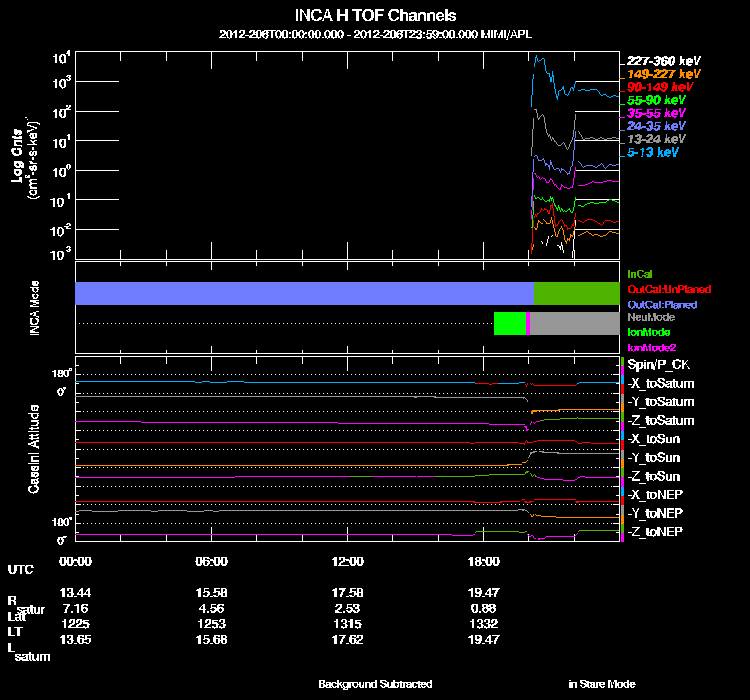
Task: Click the OutCal:Planed legend text
Action: point(661,303)
